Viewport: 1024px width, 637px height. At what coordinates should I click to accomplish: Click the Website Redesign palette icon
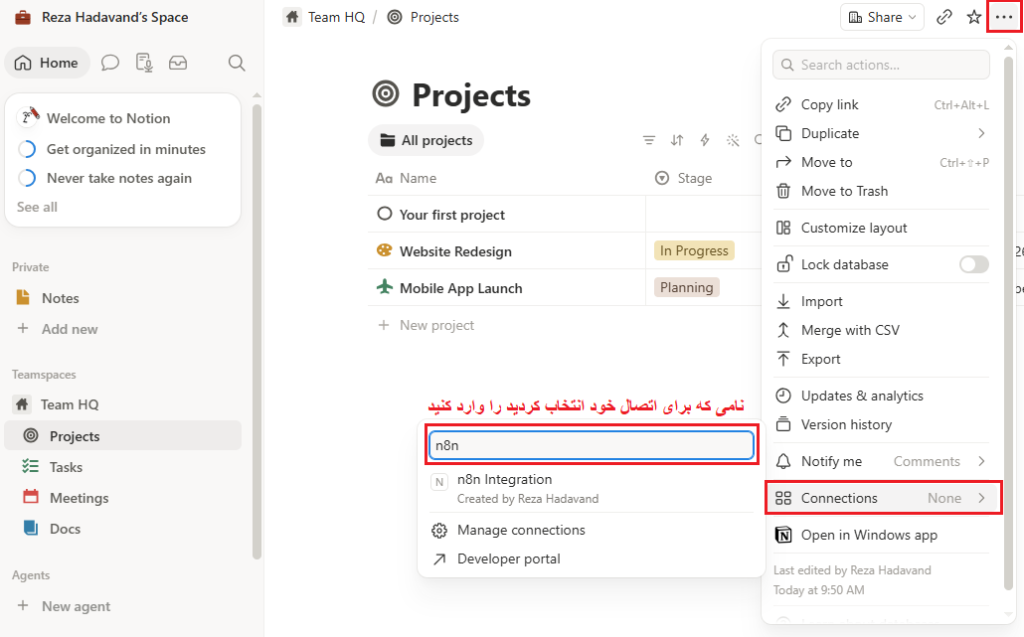click(385, 250)
